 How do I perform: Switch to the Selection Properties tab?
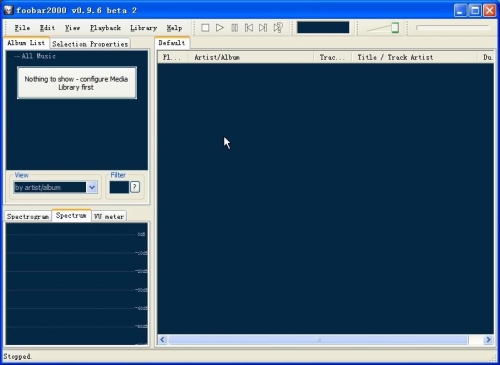point(90,44)
